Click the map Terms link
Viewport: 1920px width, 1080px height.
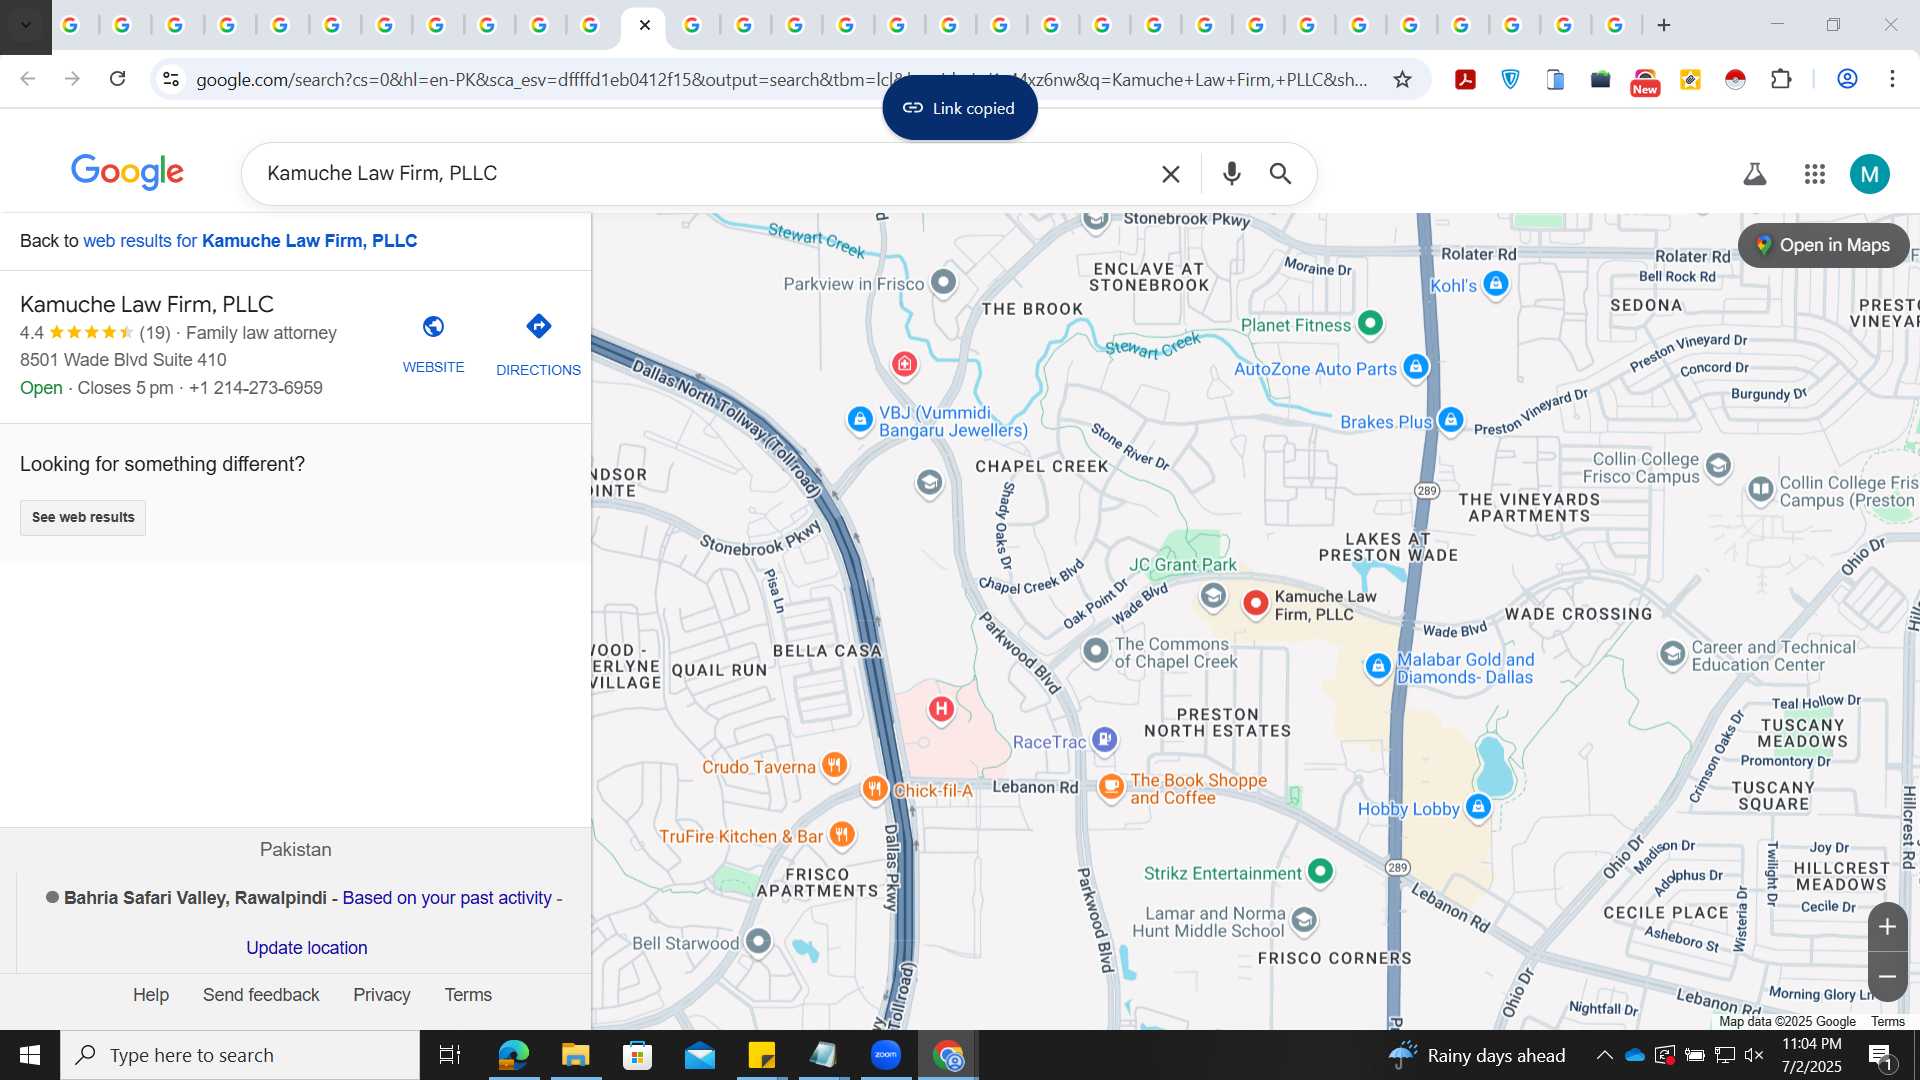pos(1887,1021)
